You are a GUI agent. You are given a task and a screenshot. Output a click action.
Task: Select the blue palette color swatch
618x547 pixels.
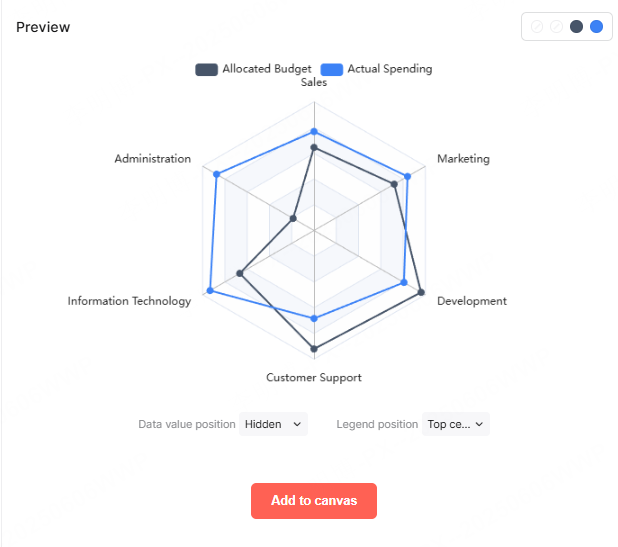pyautogui.click(x=596, y=27)
